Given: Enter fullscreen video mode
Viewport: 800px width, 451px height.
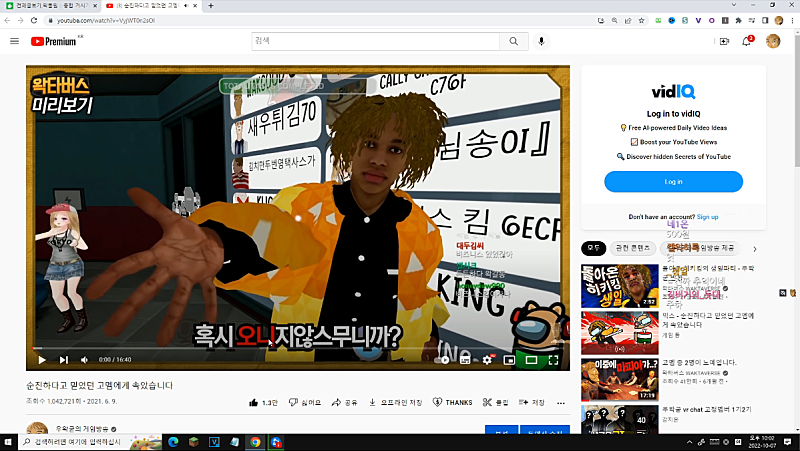Looking at the screenshot, I should pyautogui.click(x=553, y=360).
